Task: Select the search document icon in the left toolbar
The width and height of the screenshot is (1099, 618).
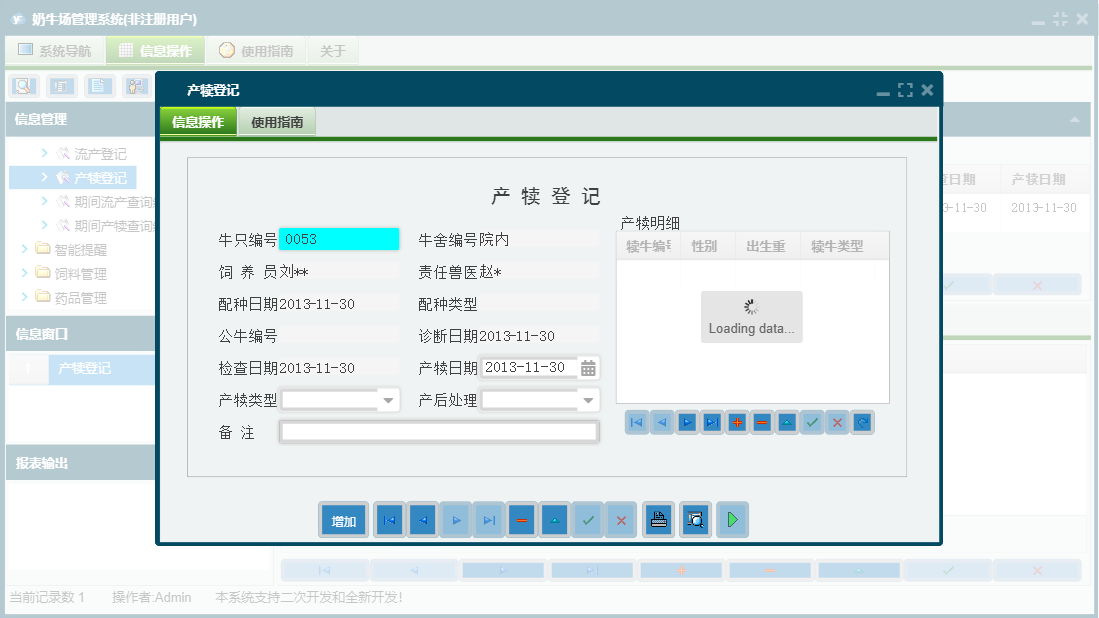Action: [x=24, y=85]
